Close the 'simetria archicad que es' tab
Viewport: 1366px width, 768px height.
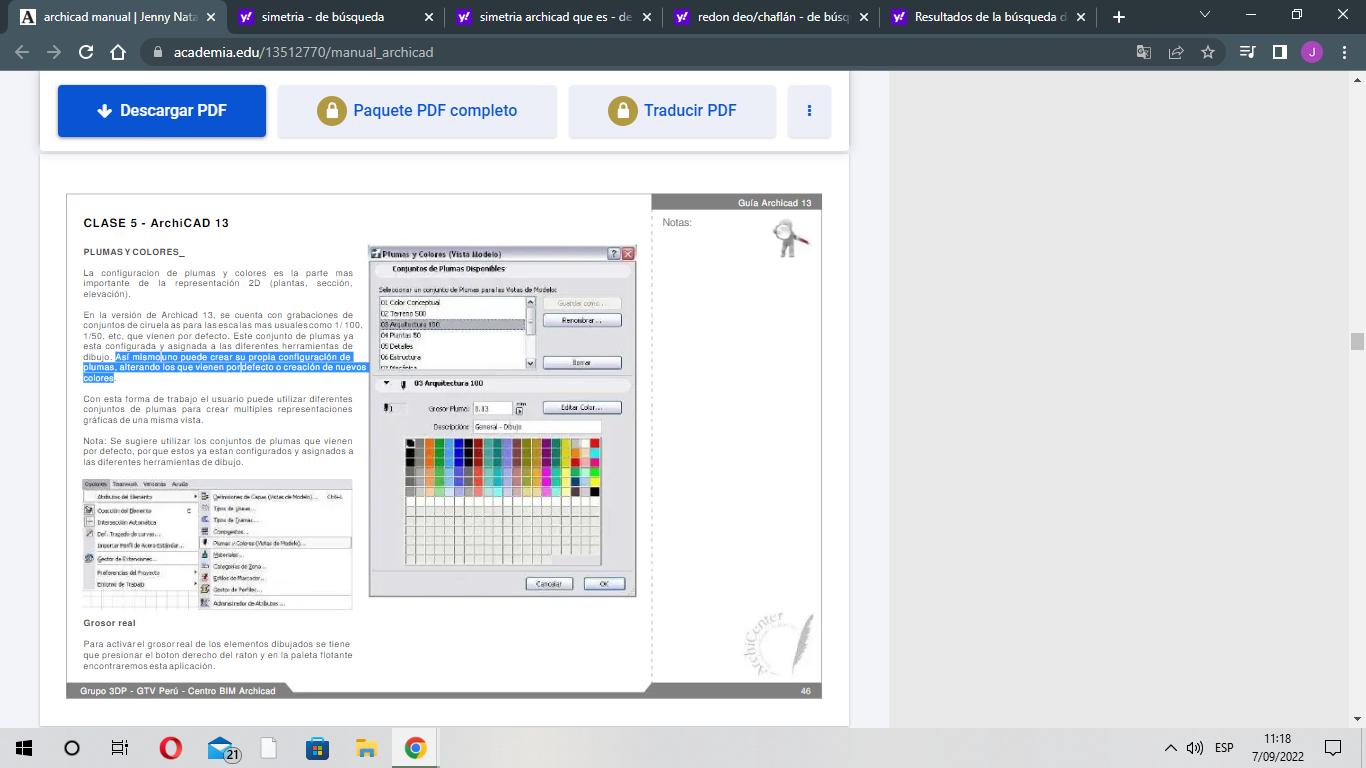(x=647, y=17)
